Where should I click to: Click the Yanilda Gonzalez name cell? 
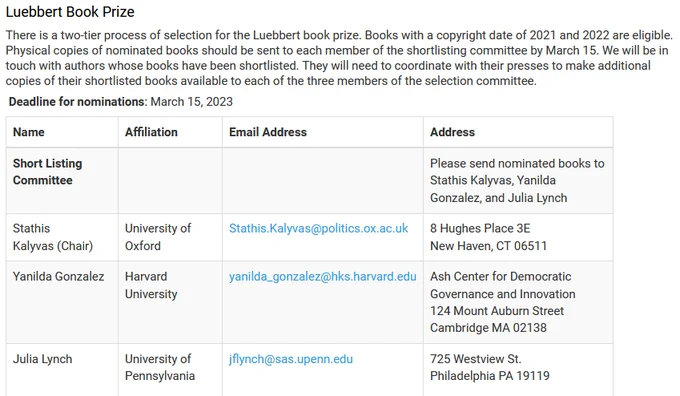tap(62, 302)
